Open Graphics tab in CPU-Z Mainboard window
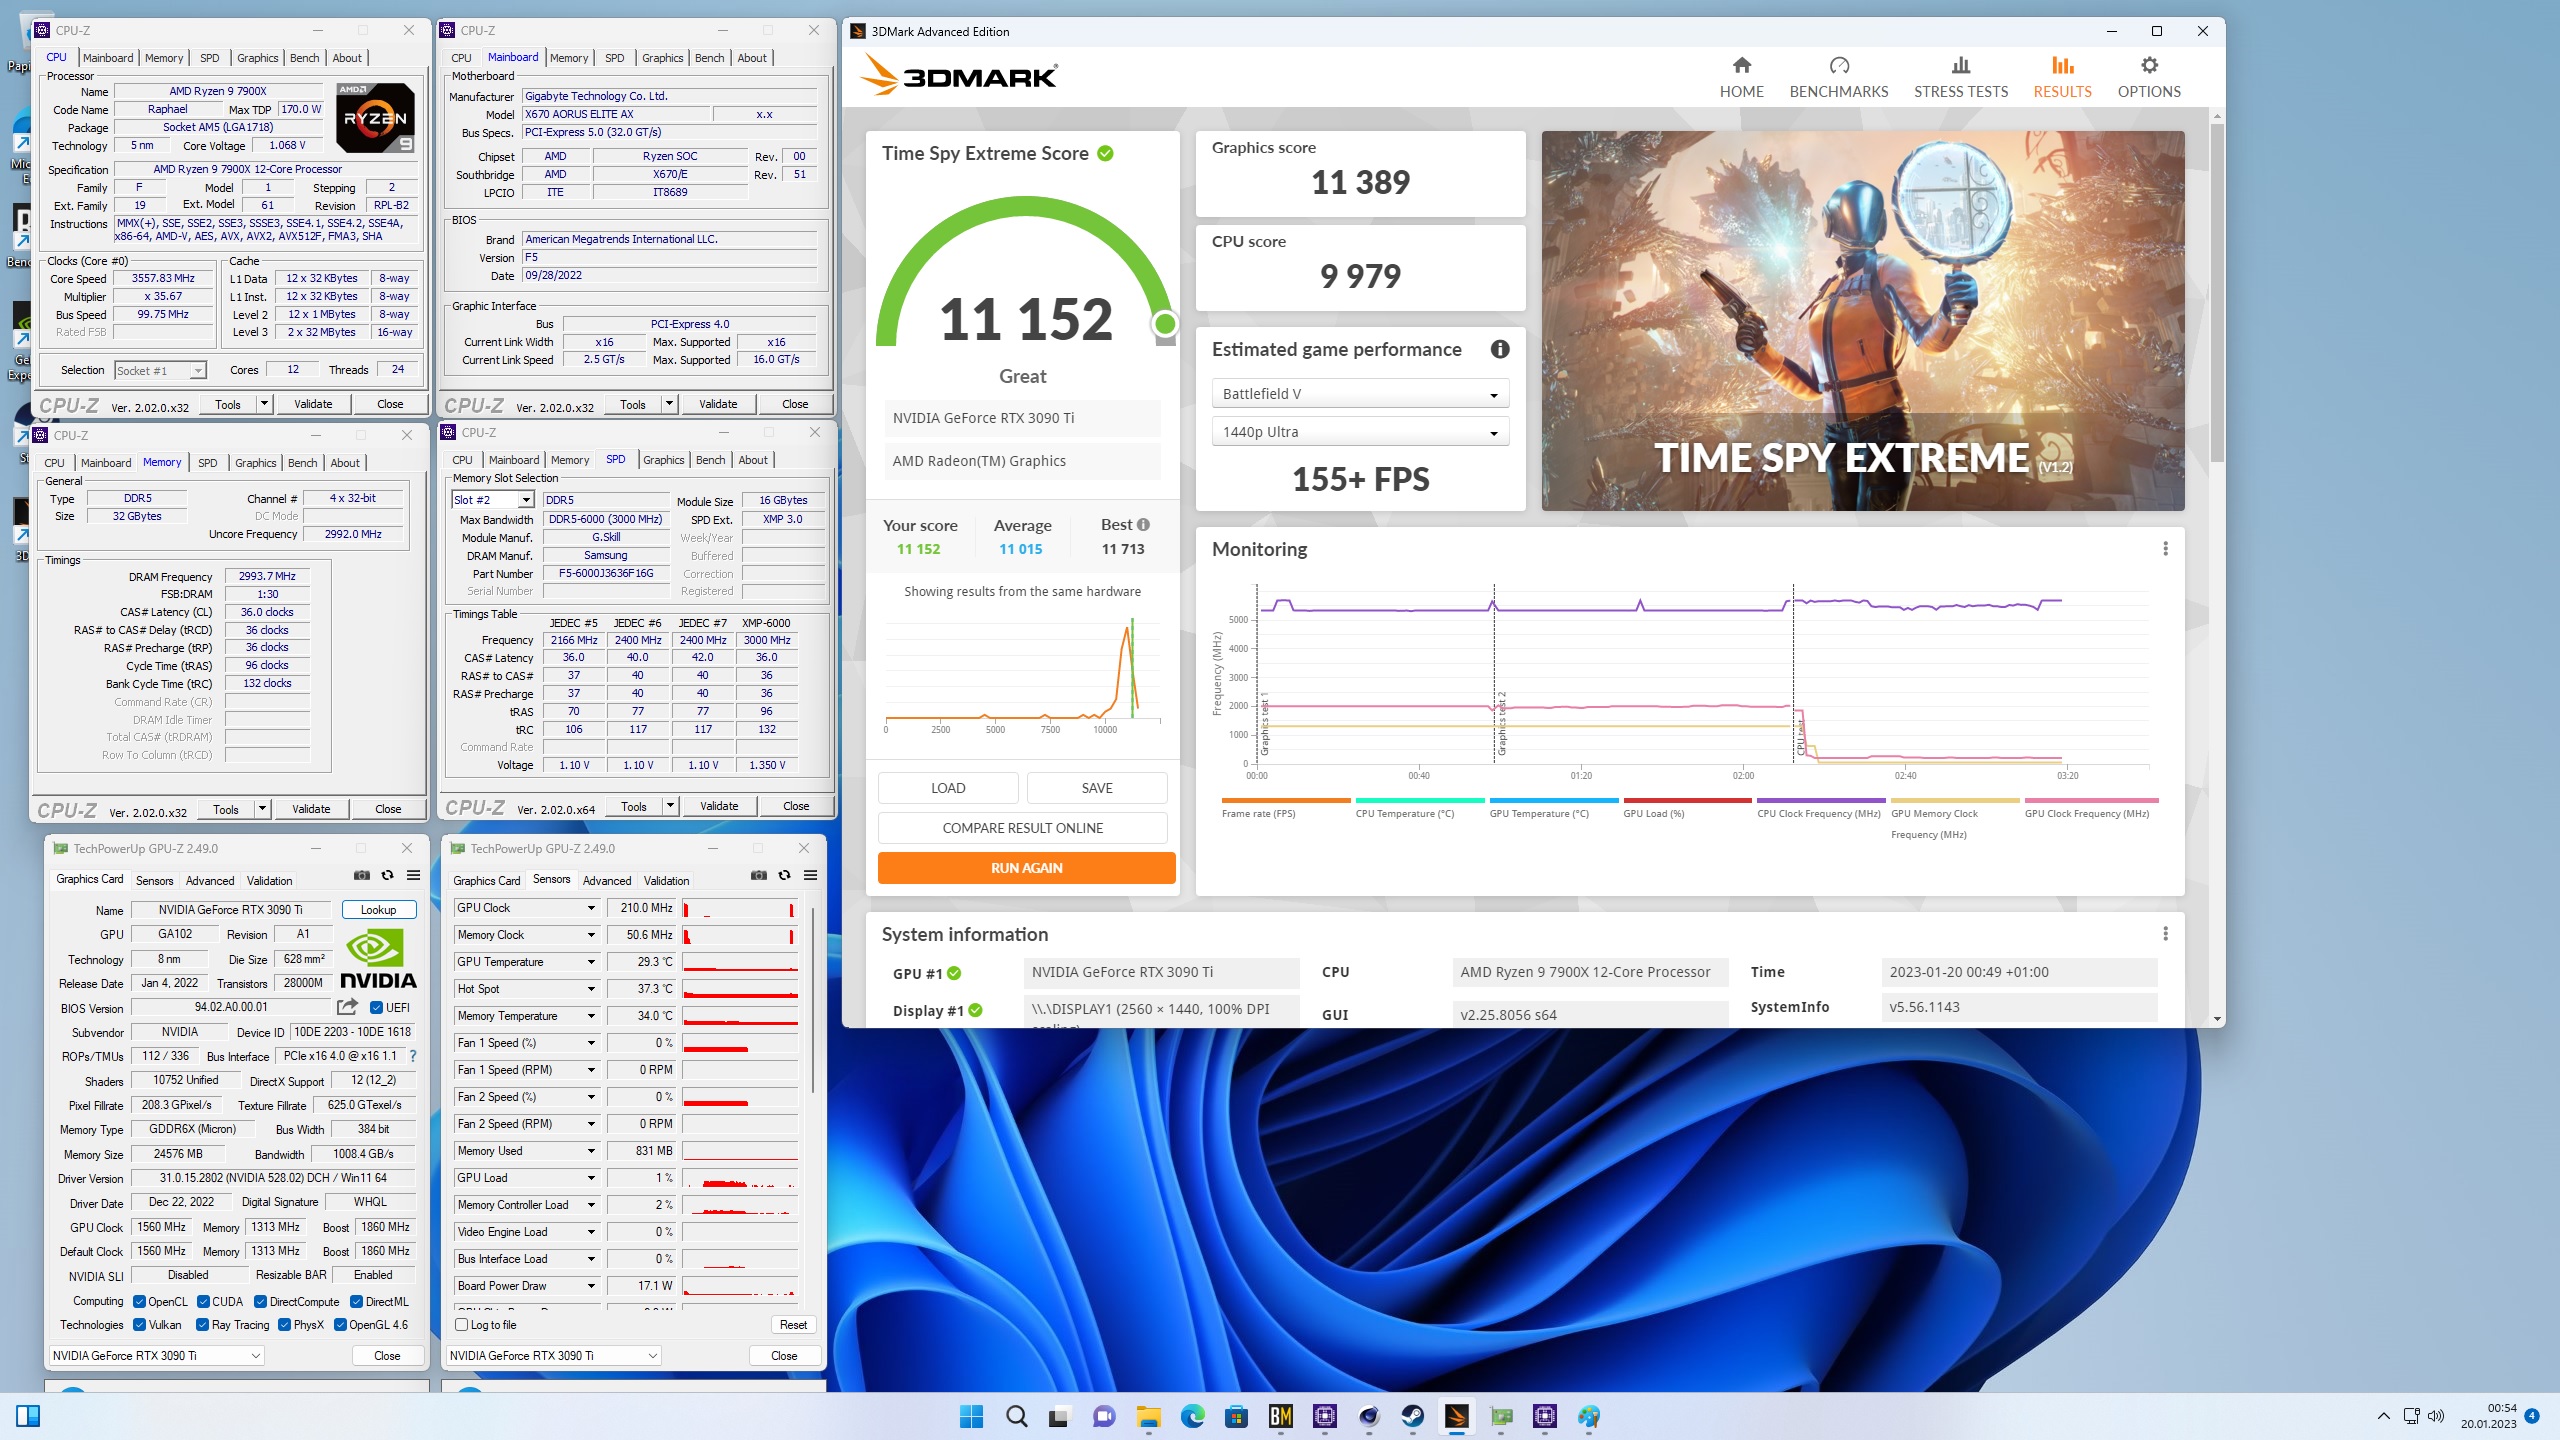 pyautogui.click(x=662, y=58)
